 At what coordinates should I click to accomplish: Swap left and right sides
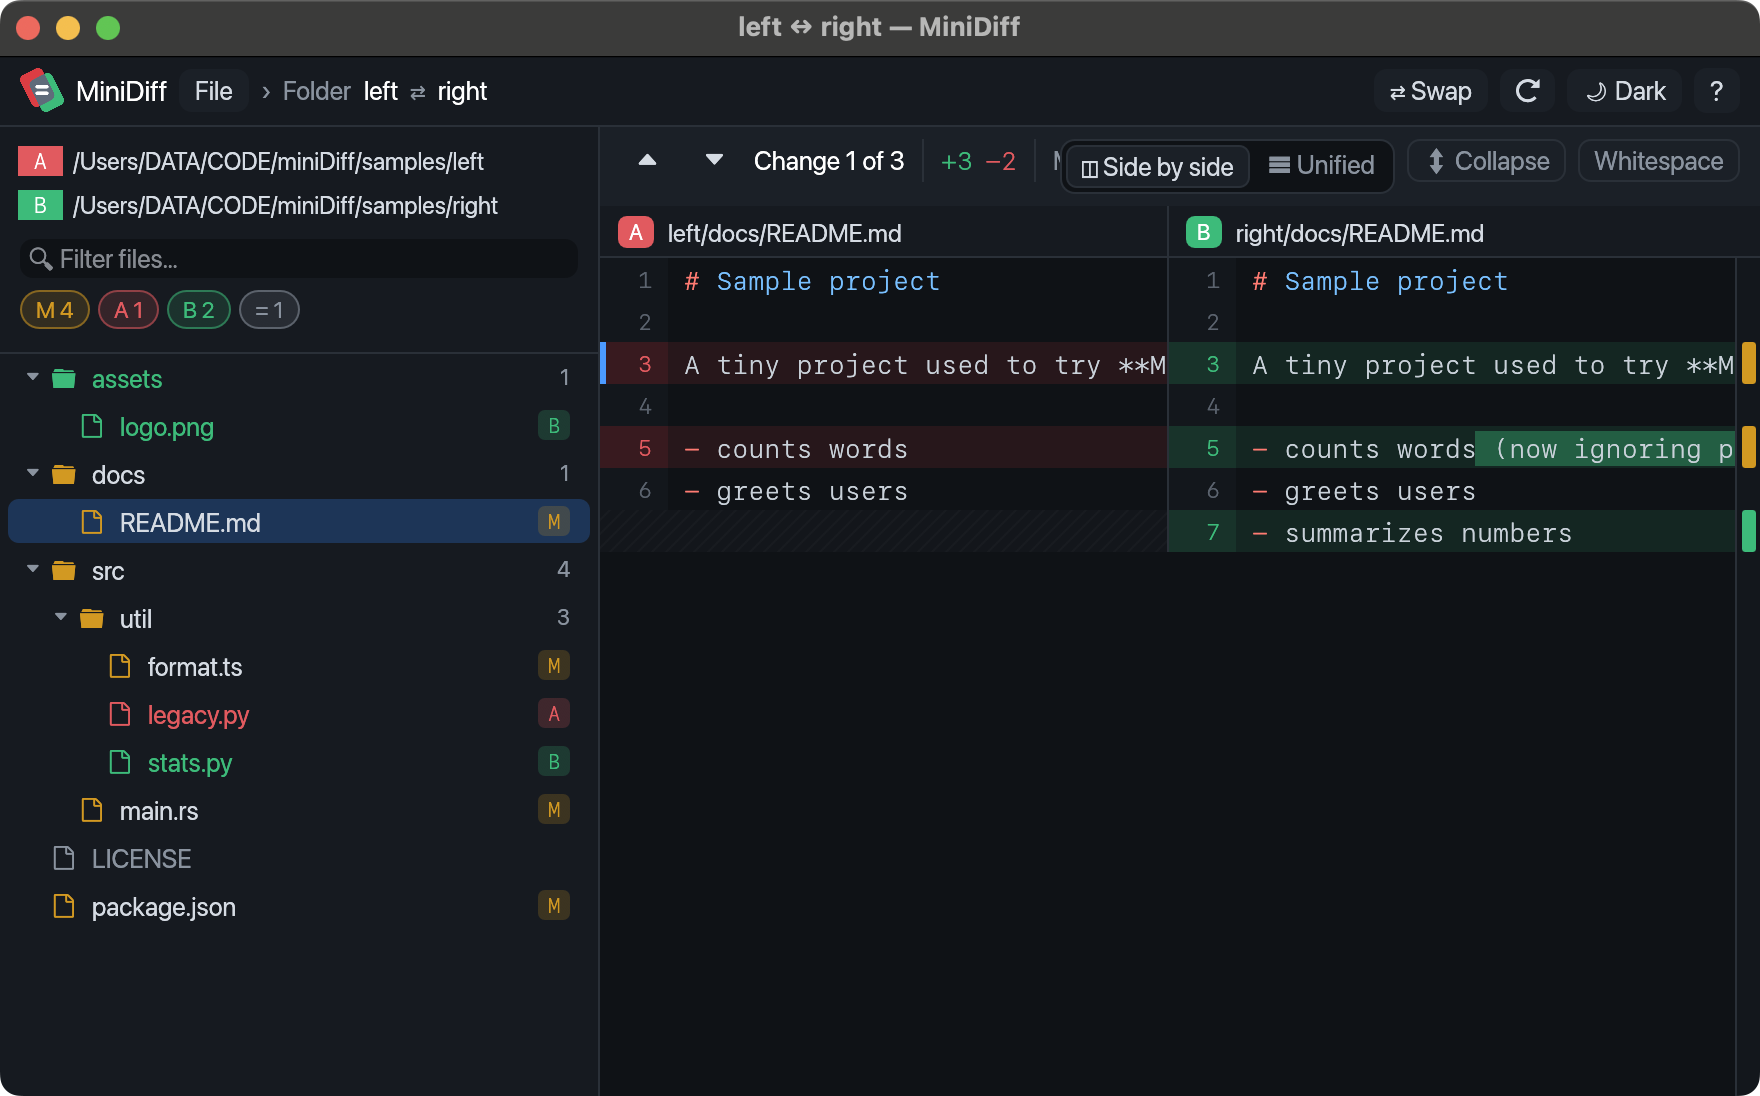click(x=1430, y=91)
